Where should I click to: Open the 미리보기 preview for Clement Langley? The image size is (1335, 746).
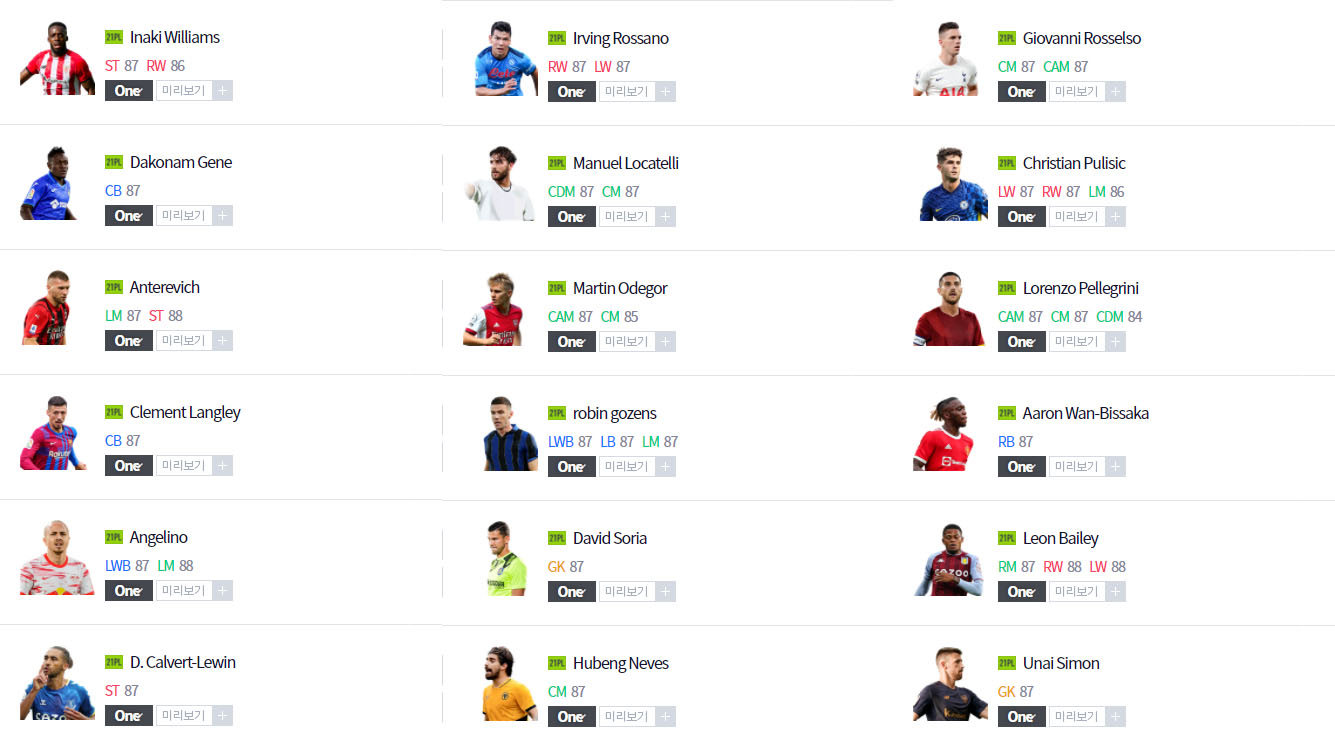click(x=184, y=465)
